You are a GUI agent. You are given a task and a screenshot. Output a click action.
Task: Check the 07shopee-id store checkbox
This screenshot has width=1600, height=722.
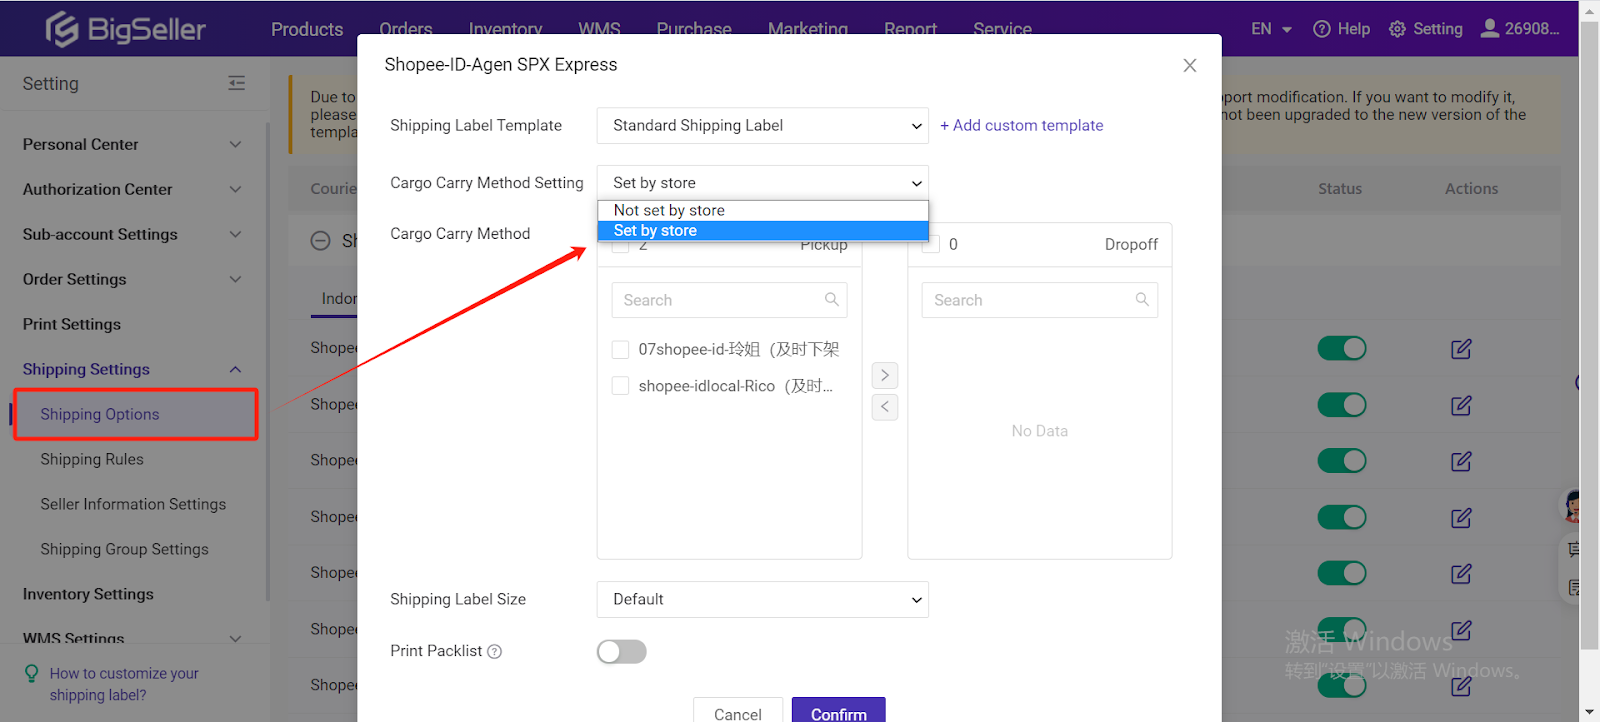click(620, 349)
